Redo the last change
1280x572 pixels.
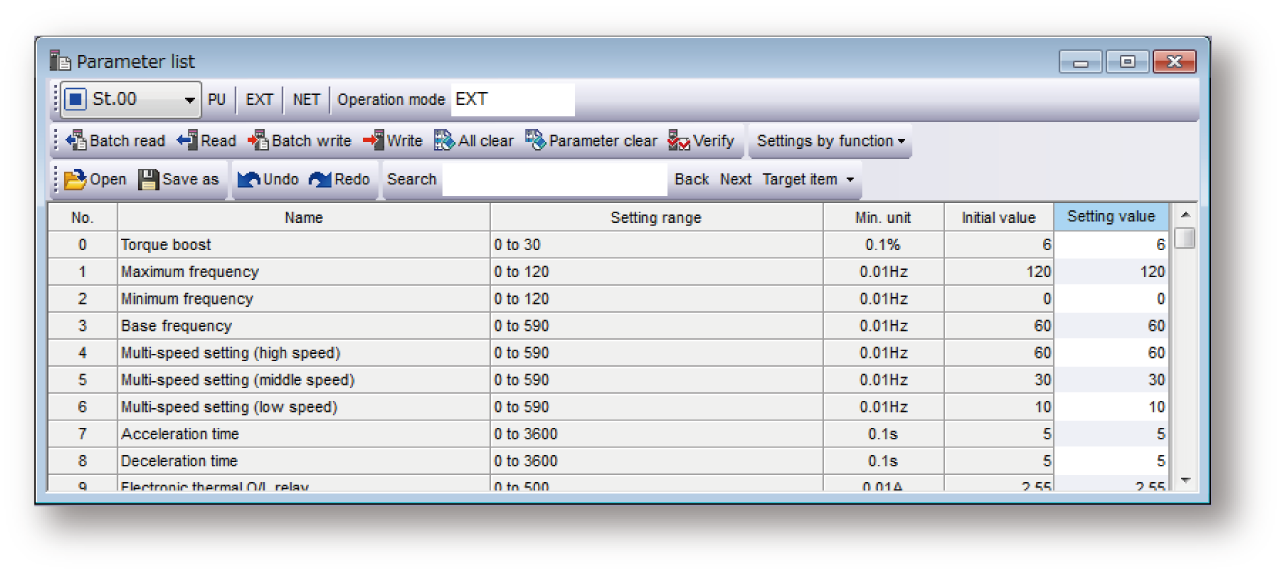click(x=340, y=180)
